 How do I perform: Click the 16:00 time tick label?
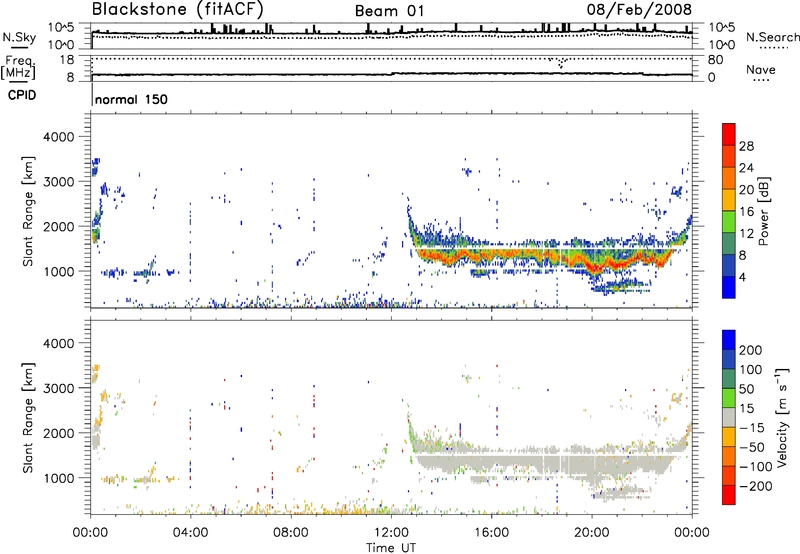(x=491, y=533)
